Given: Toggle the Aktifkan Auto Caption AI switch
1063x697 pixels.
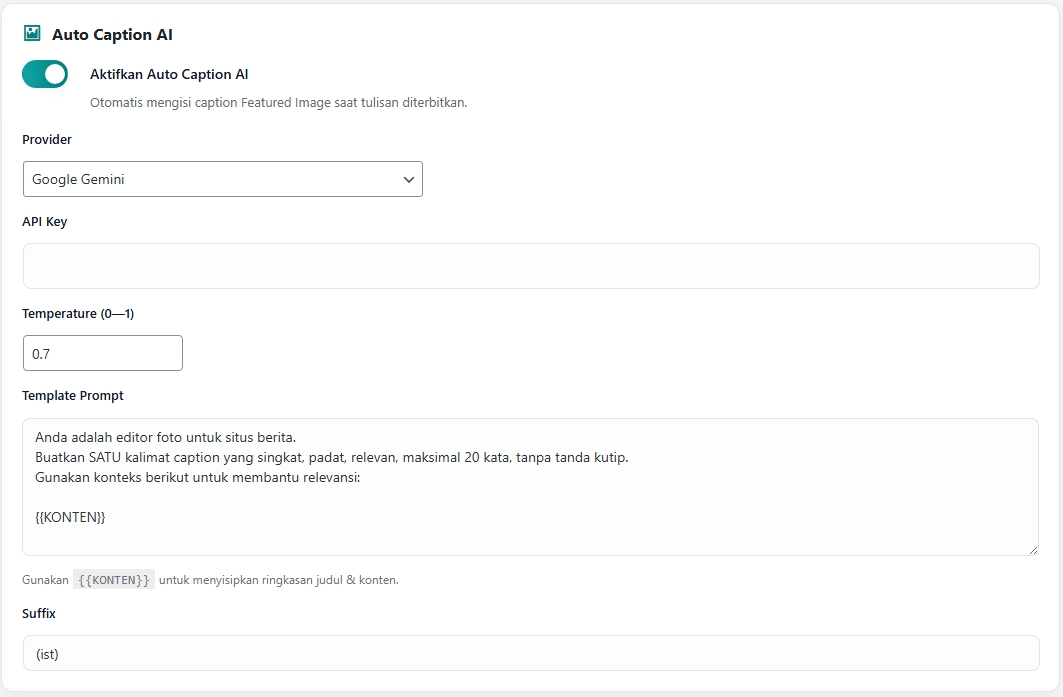Looking at the screenshot, I should coord(45,74).
